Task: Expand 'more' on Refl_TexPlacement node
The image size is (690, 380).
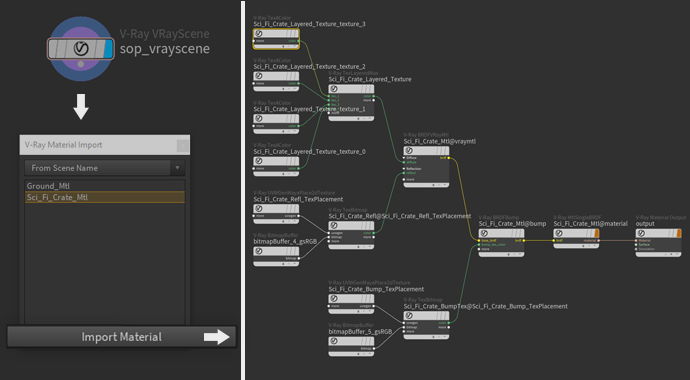Action: 255,216
